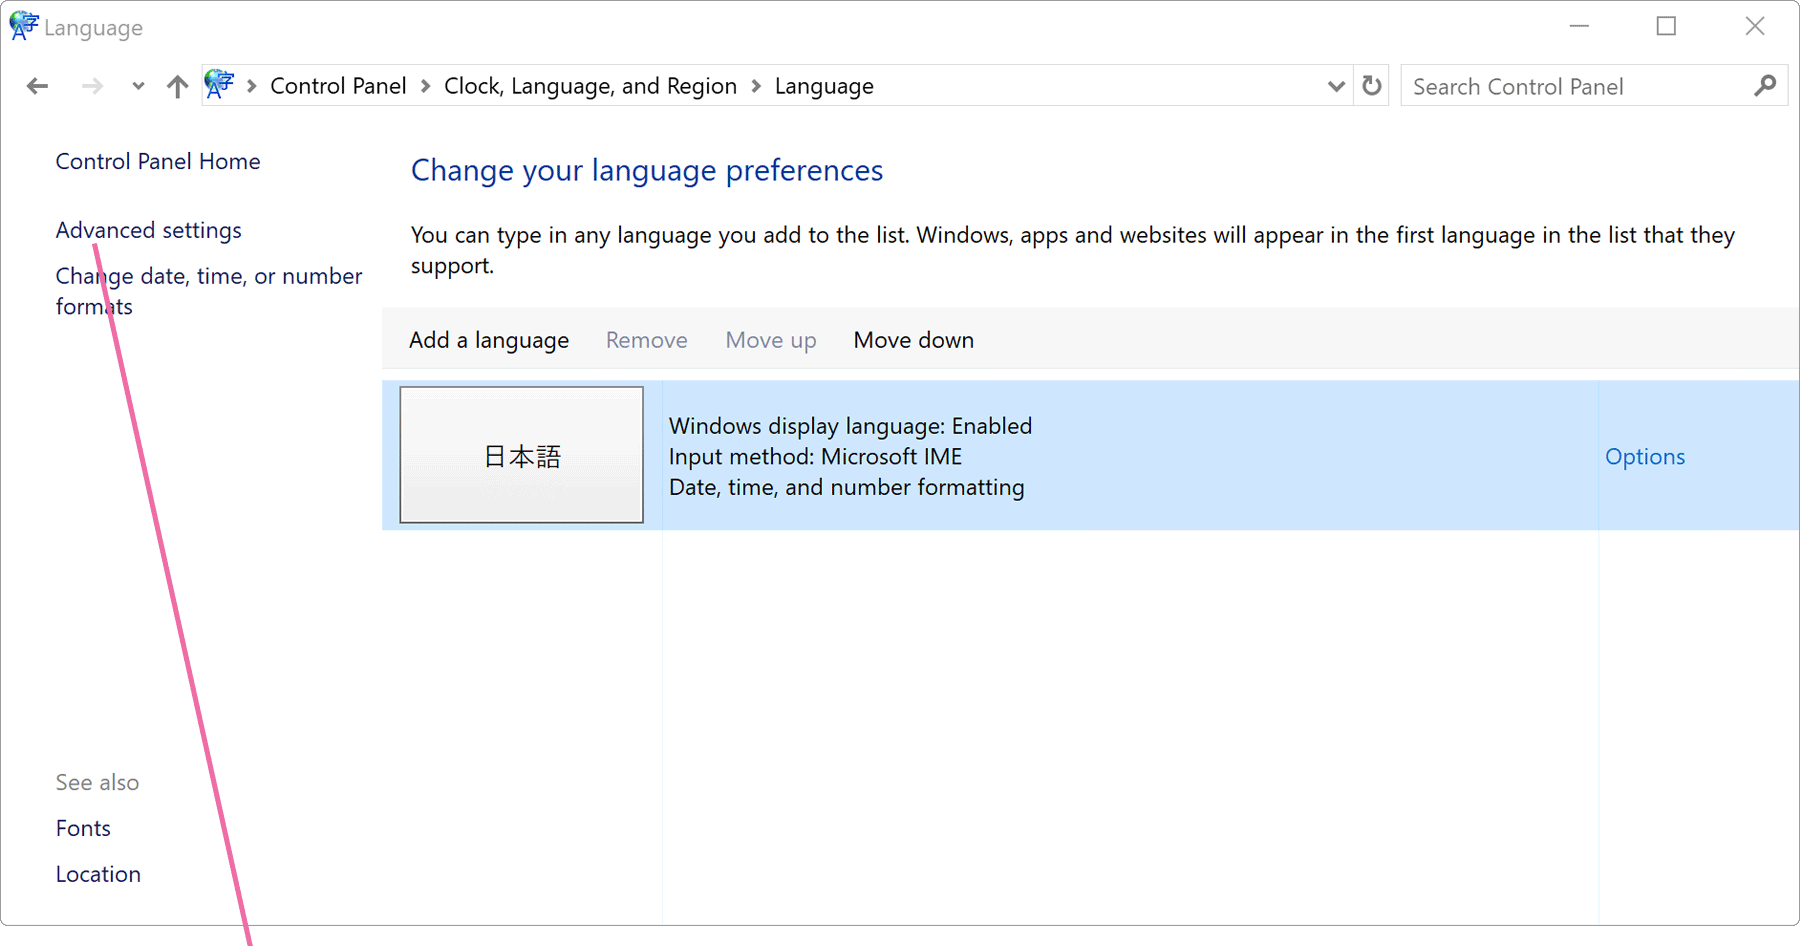
Task: Expand chevron after Control Panel breadcrumb
Action: 425,86
